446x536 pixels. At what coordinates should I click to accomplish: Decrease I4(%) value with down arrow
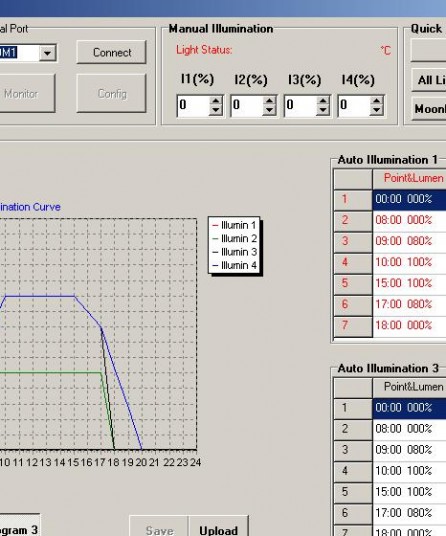coord(376,110)
